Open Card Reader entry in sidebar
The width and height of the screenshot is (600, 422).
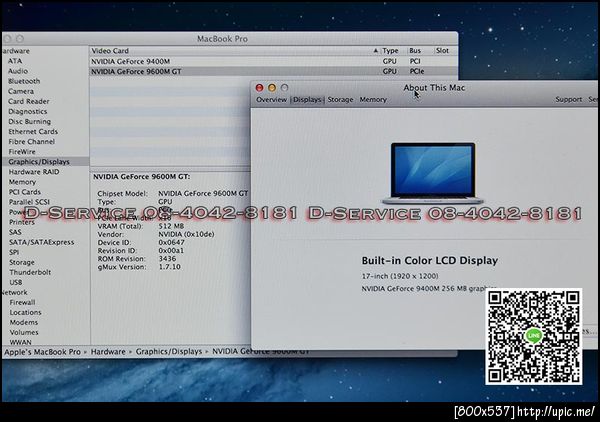click(x=29, y=101)
